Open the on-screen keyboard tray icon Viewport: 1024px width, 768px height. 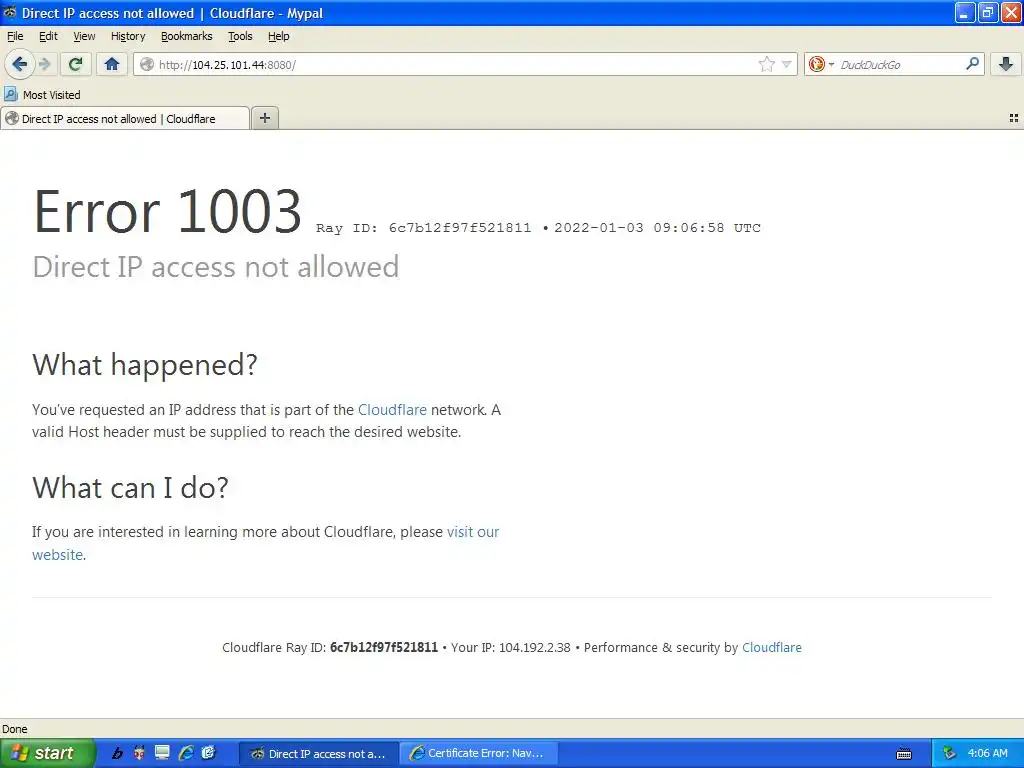[904, 754]
